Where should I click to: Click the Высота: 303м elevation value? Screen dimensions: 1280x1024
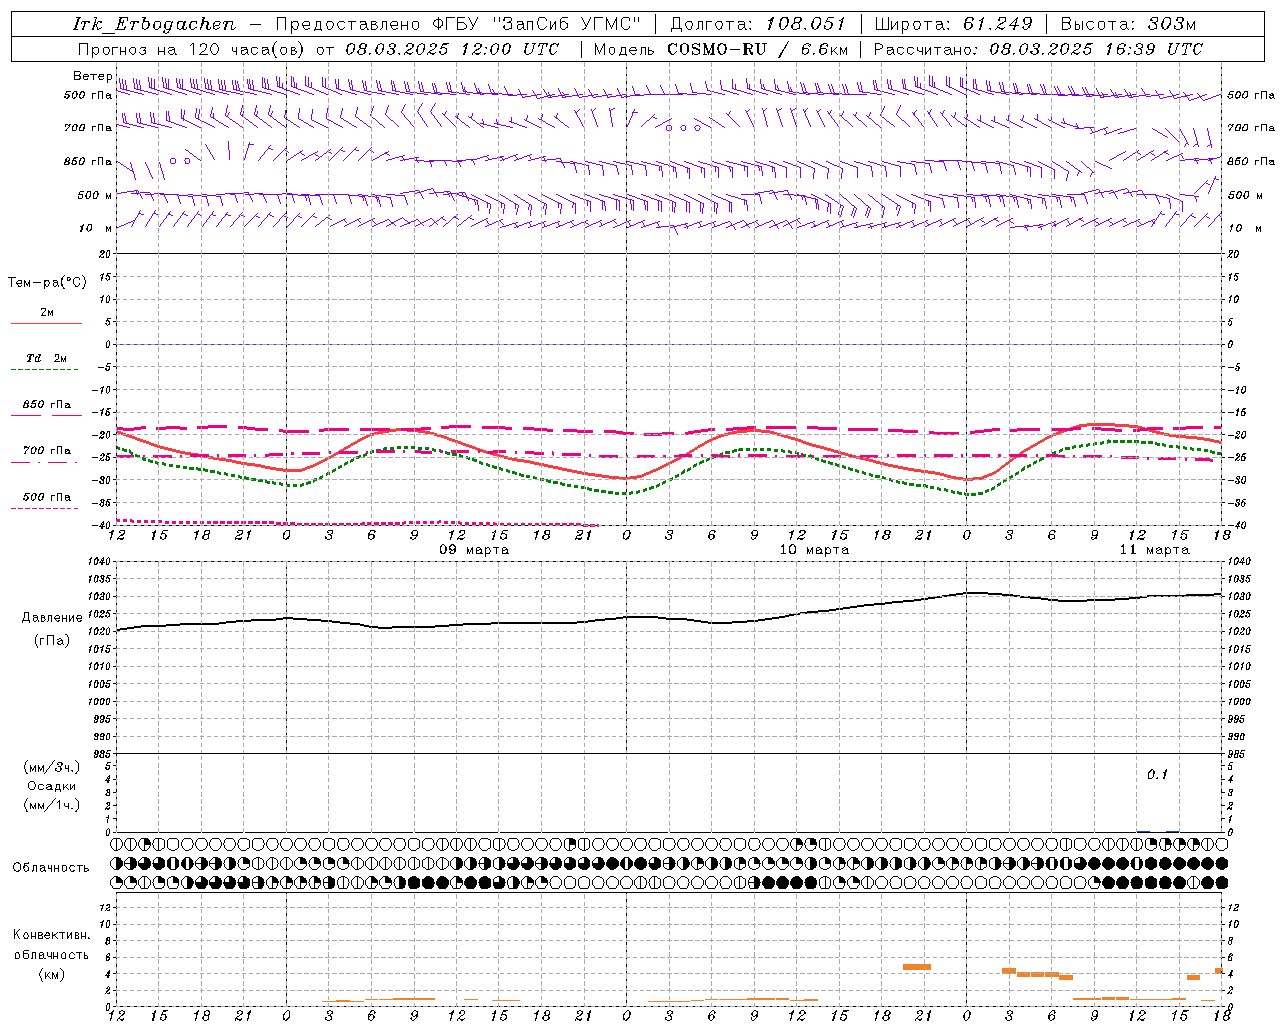pos(1128,24)
